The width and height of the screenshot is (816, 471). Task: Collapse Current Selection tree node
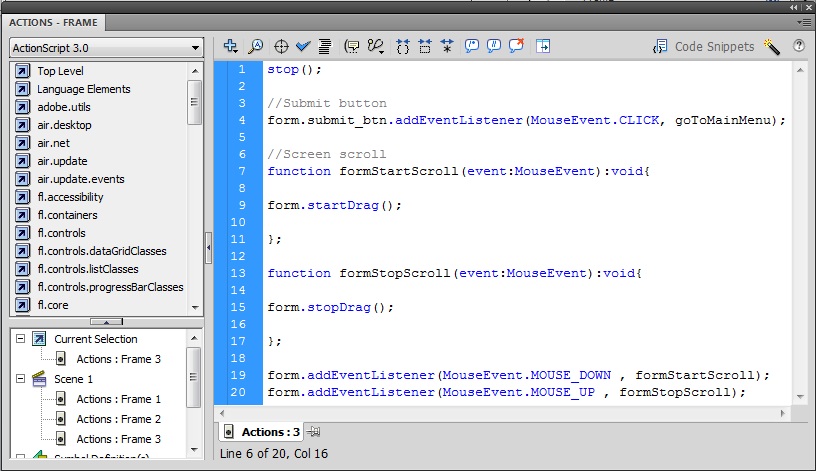click(x=20, y=339)
